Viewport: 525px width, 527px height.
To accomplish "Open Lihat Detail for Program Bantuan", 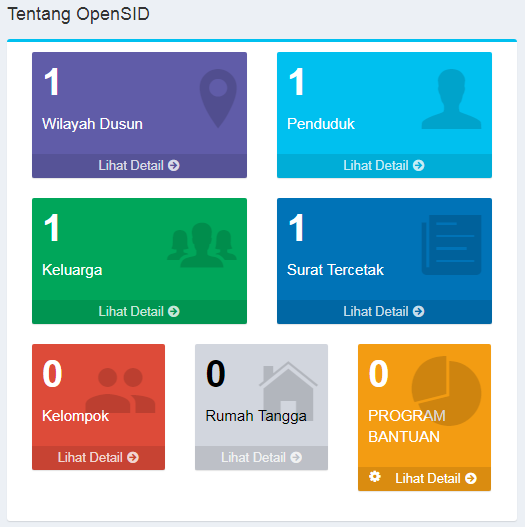I will (x=436, y=478).
